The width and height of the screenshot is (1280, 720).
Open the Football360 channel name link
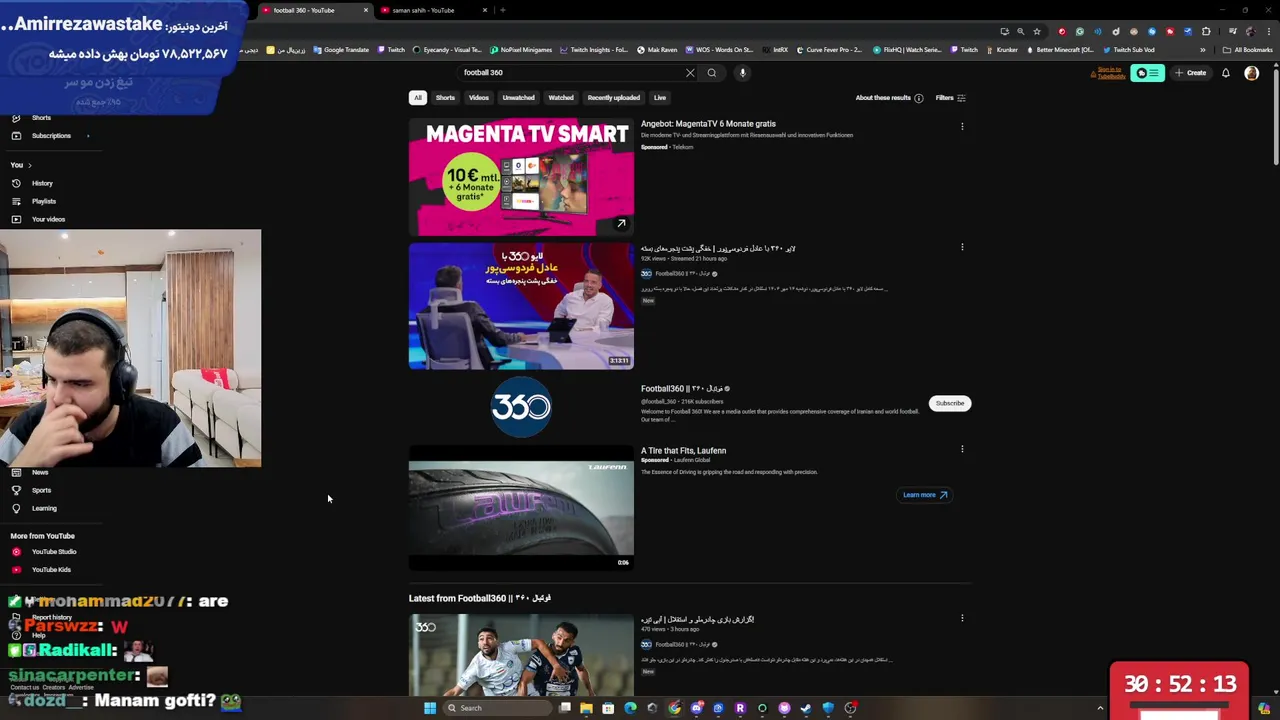(685, 389)
